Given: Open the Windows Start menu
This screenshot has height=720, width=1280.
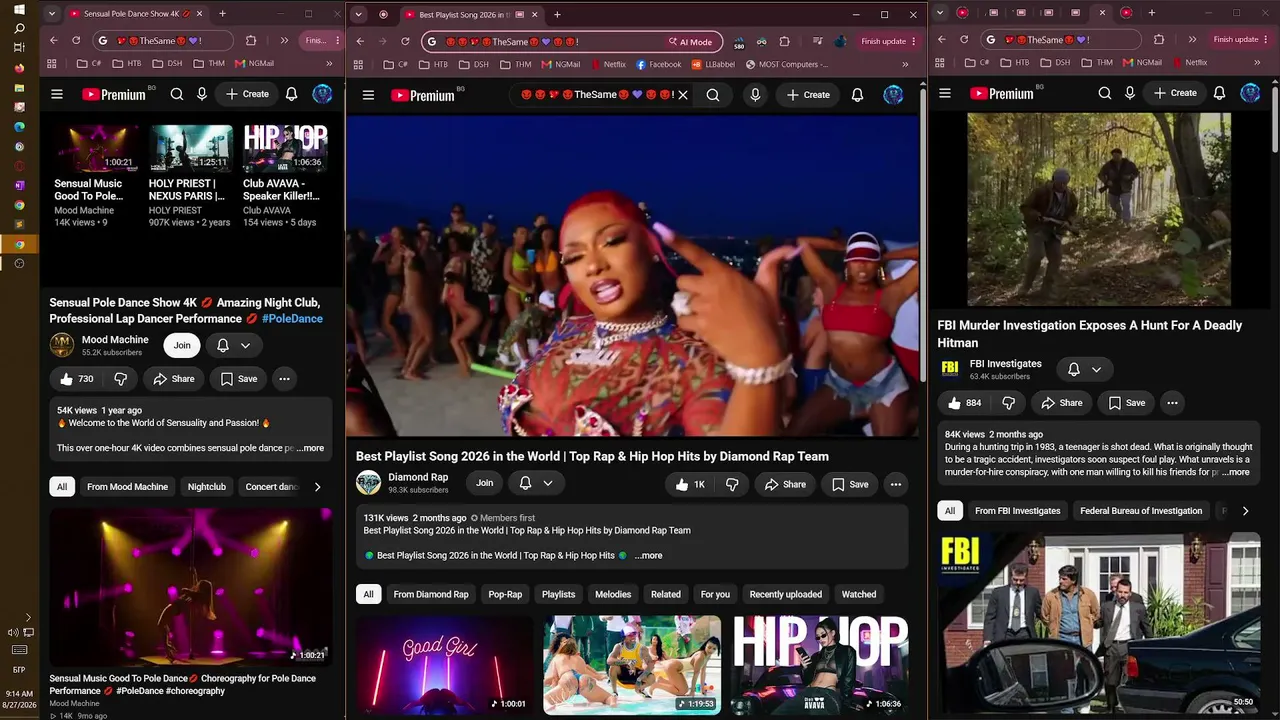Looking at the screenshot, I should pyautogui.click(x=19, y=10).
